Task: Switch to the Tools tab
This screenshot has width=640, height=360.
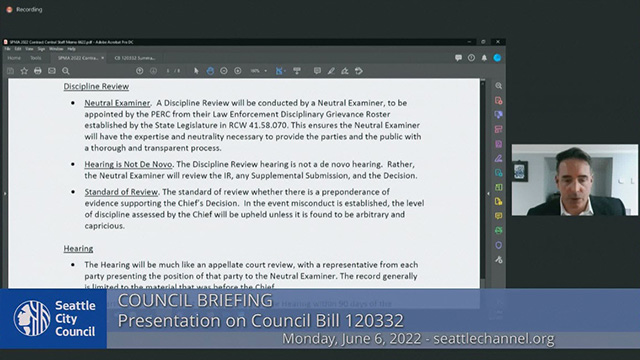Action: click(x=36, y=58)
